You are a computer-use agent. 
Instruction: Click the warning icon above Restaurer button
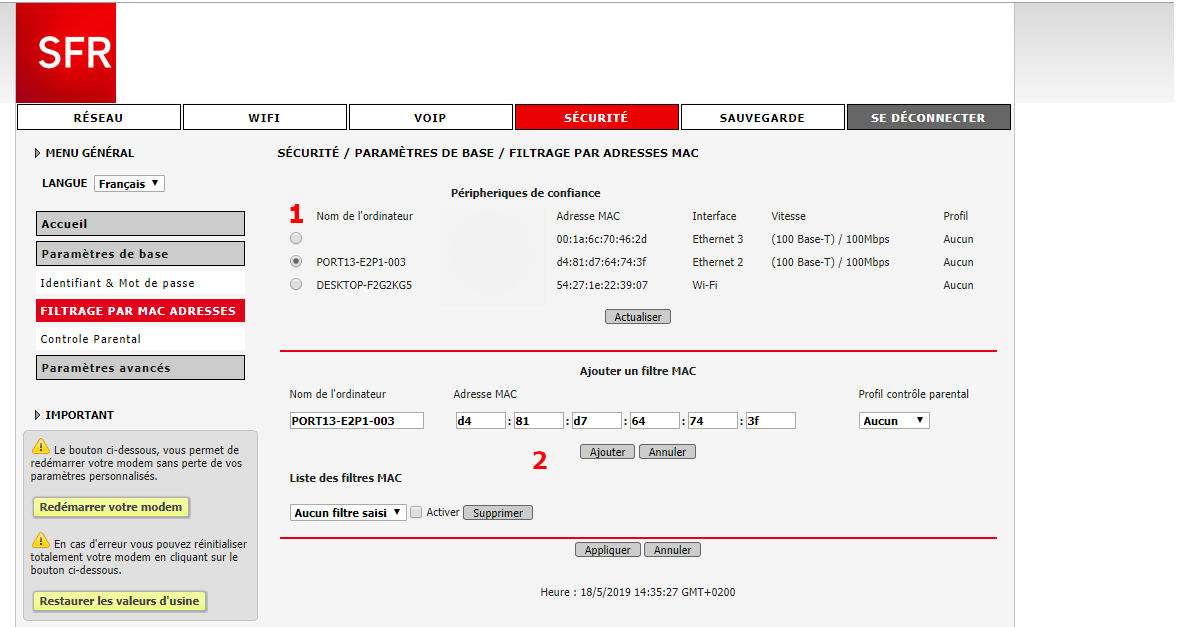(x=41, y=540)
